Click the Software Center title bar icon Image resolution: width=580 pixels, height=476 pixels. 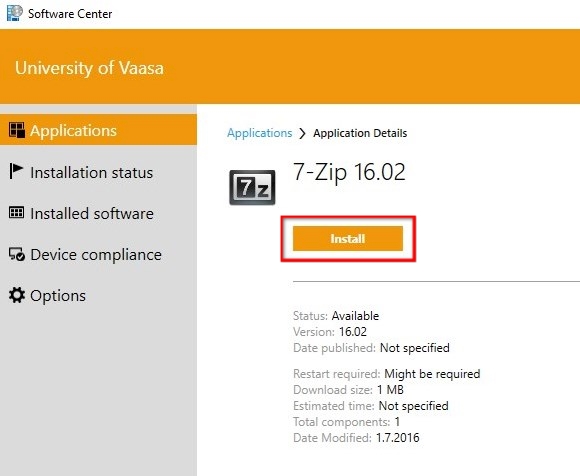tap(14, 13)
